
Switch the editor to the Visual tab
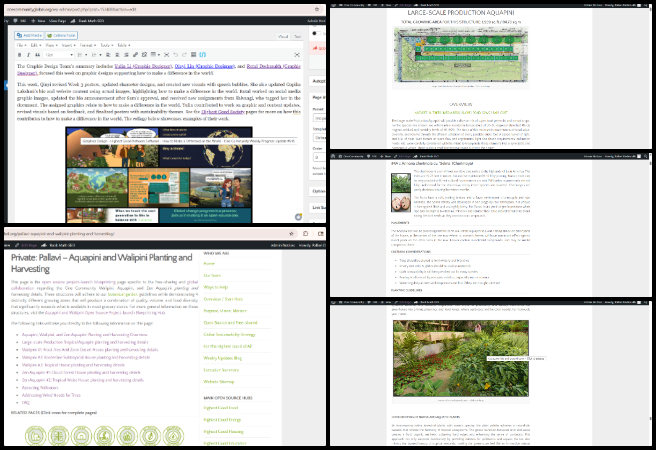[283, 37]
